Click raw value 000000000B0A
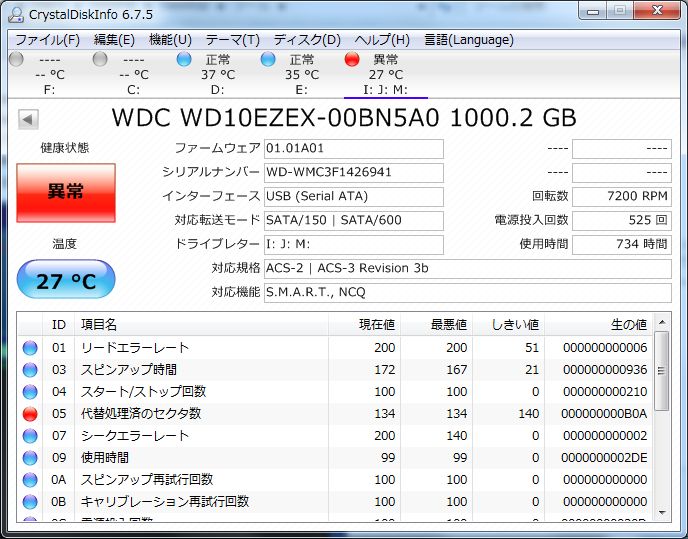The height and width of the screenshot is (539, 688). (x=604, y=414)
